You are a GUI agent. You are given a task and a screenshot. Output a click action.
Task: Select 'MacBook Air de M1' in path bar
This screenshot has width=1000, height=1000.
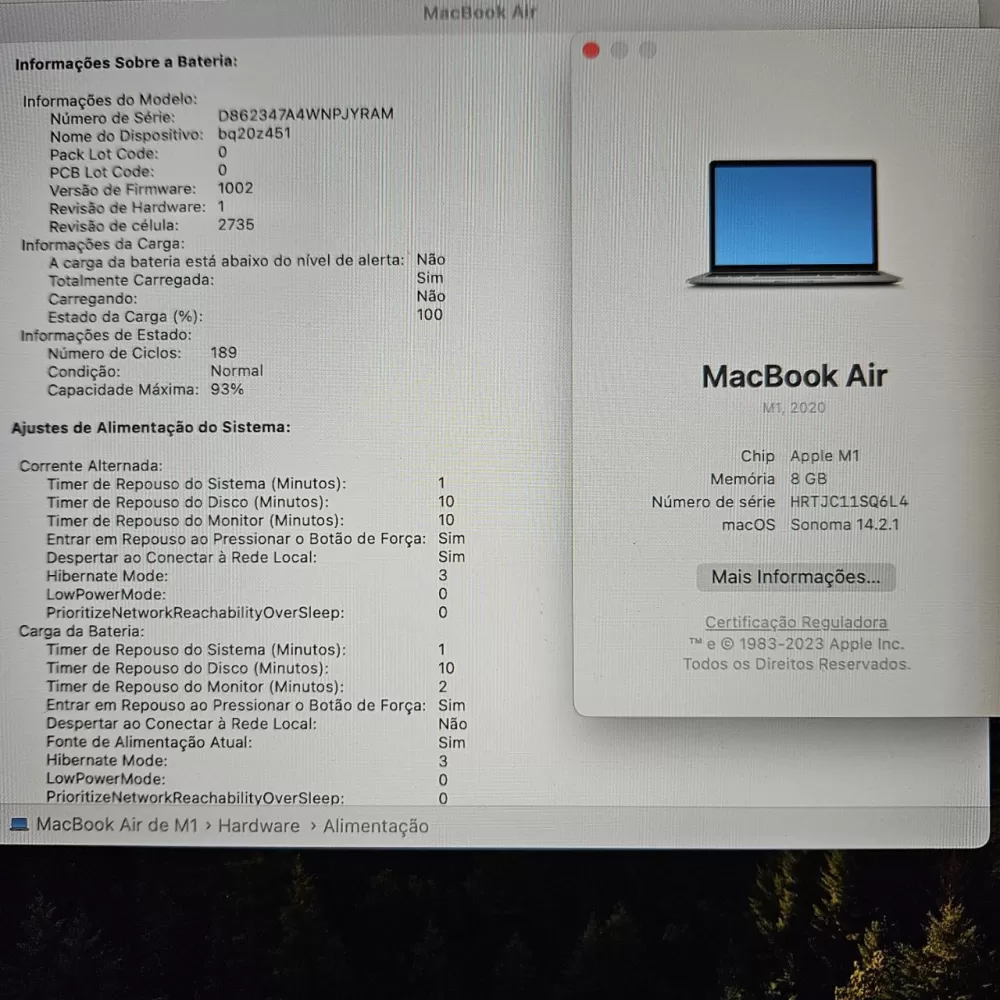(117, 825)
